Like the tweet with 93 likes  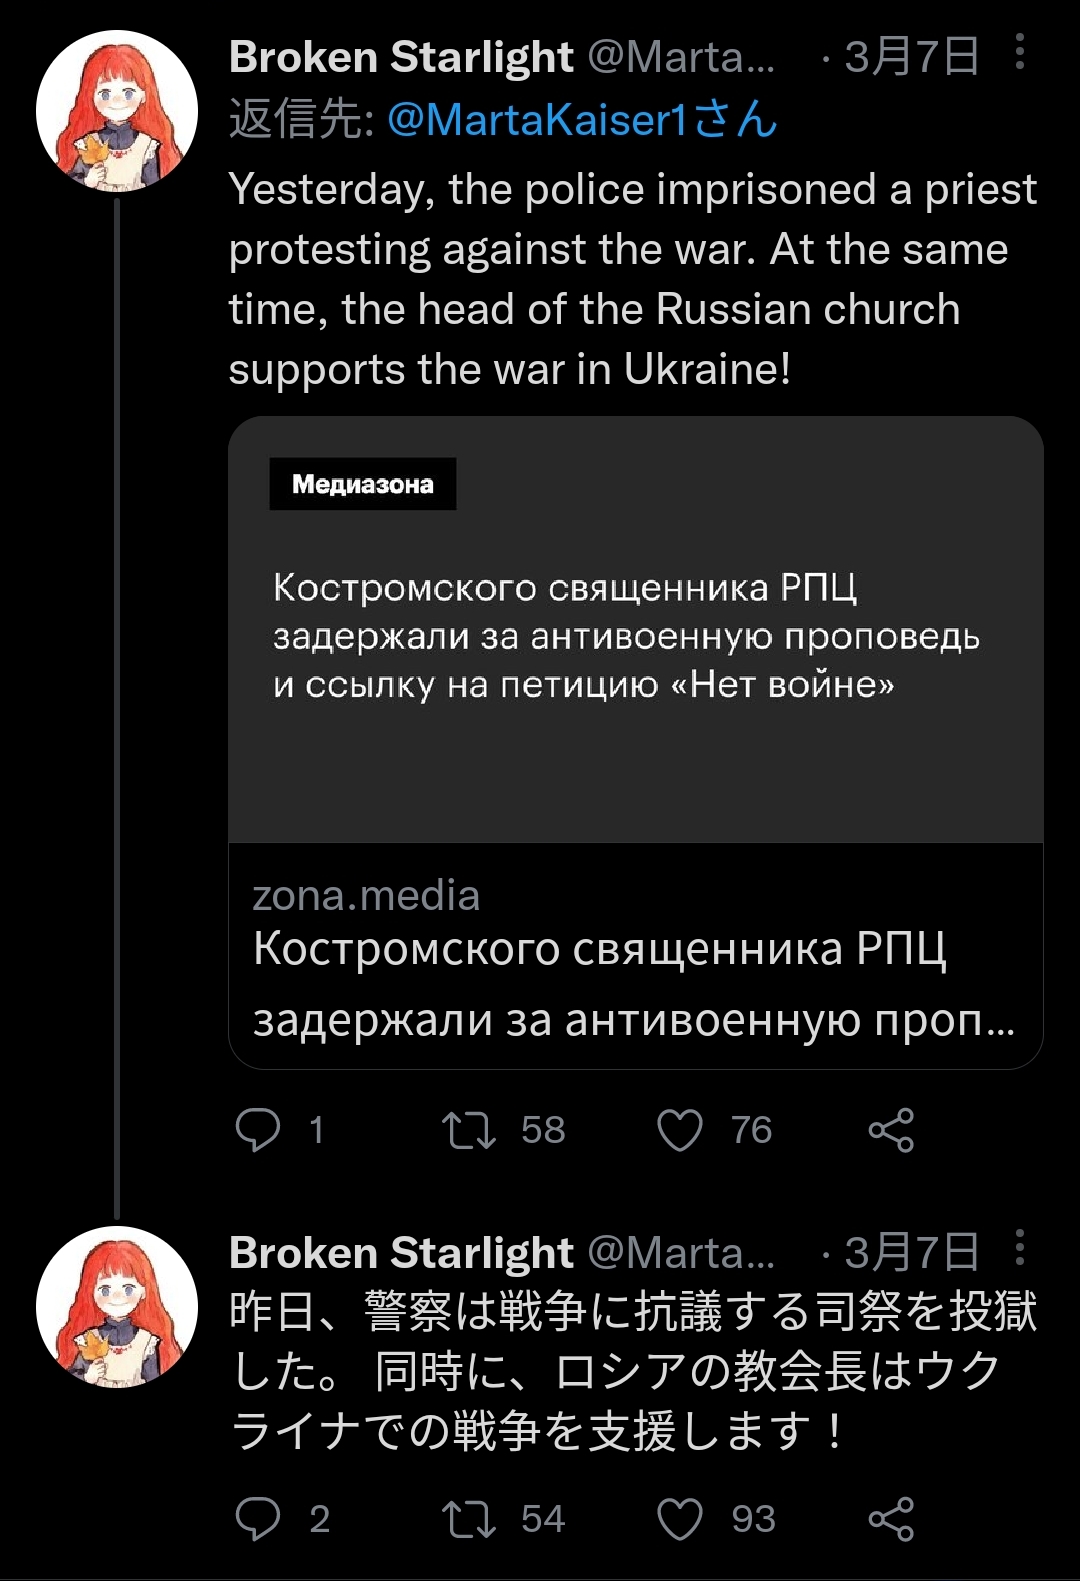pos(680,1519)
